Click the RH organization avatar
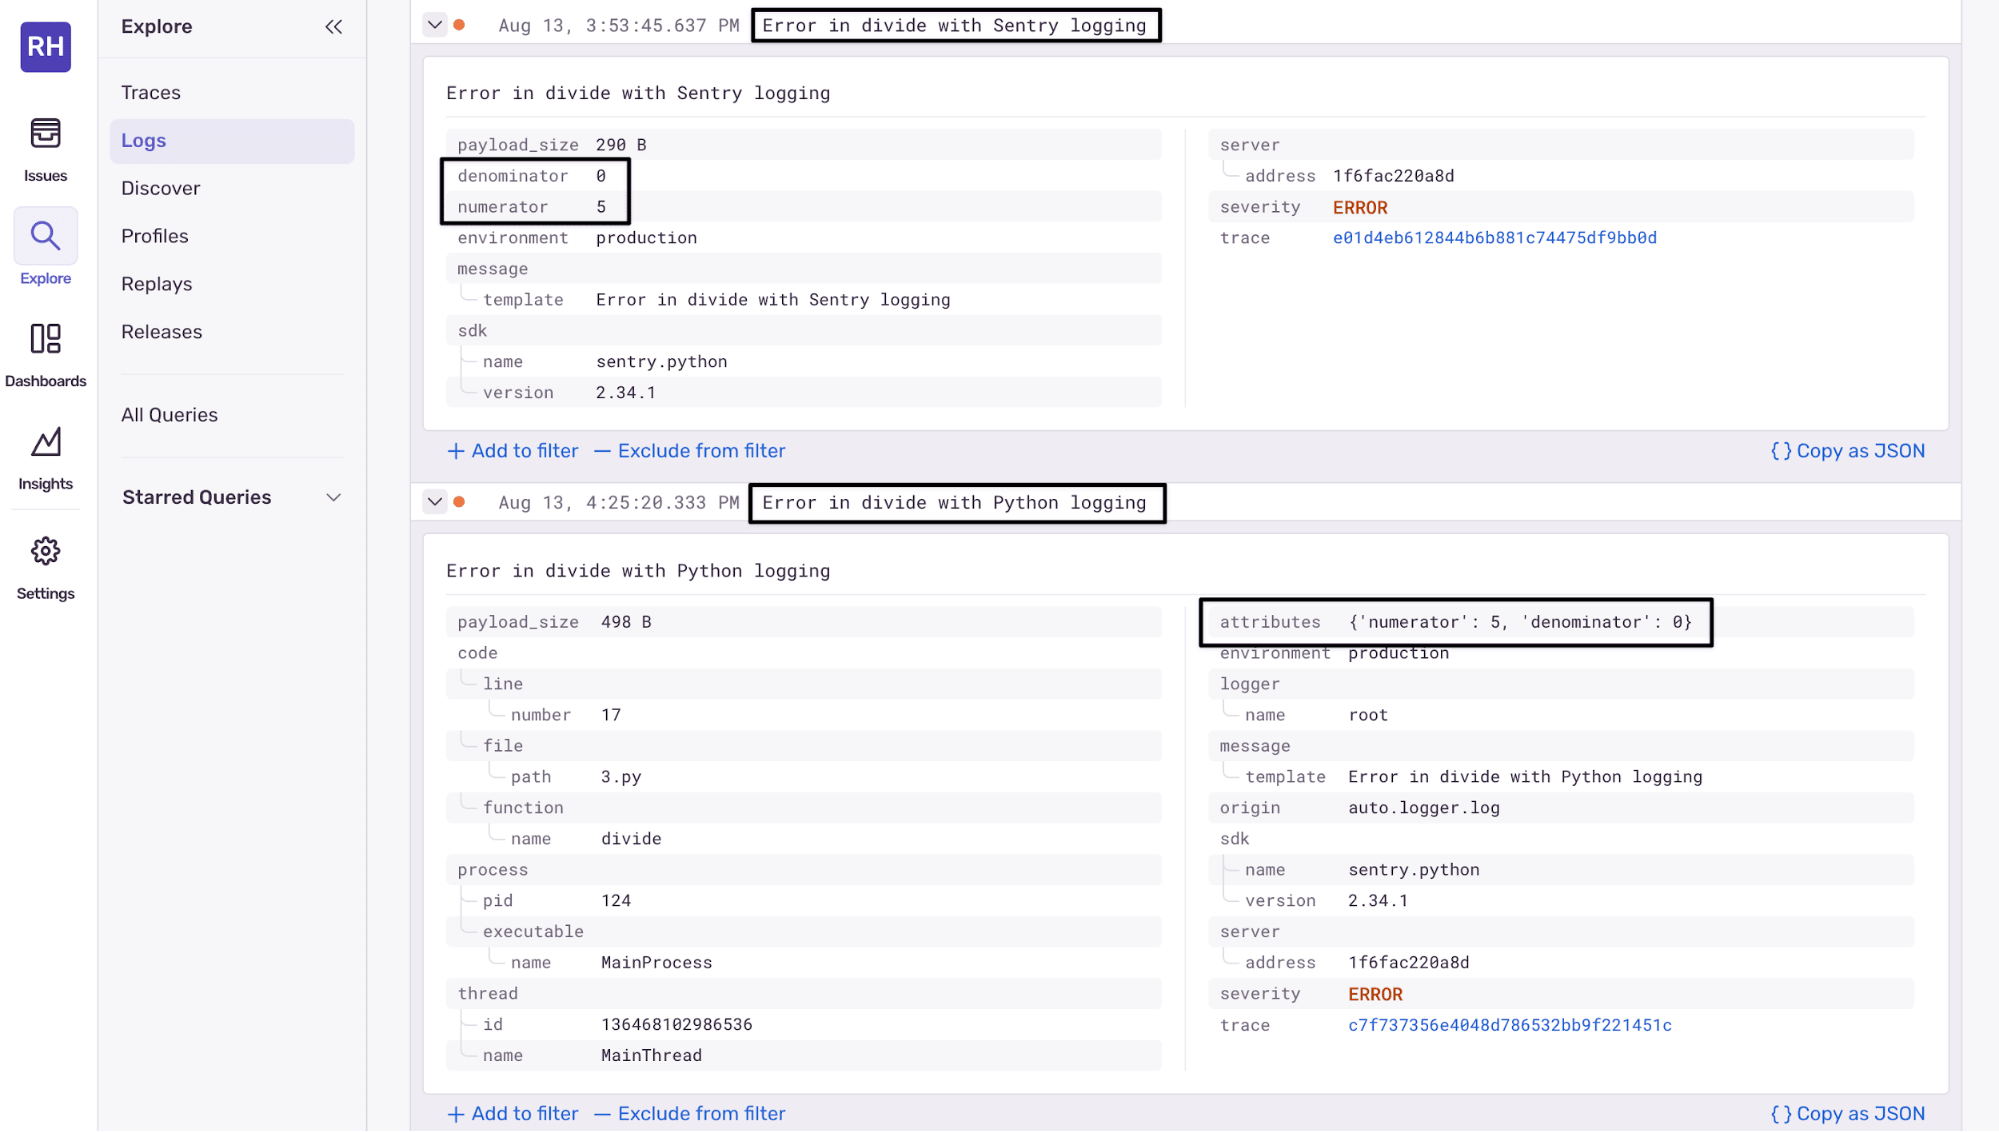 [45, 47]
